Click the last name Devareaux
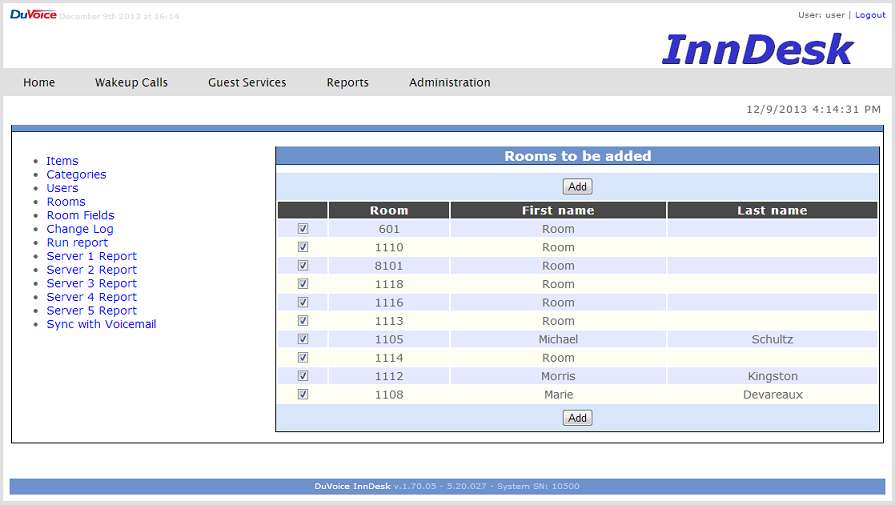 pos(772,394)
